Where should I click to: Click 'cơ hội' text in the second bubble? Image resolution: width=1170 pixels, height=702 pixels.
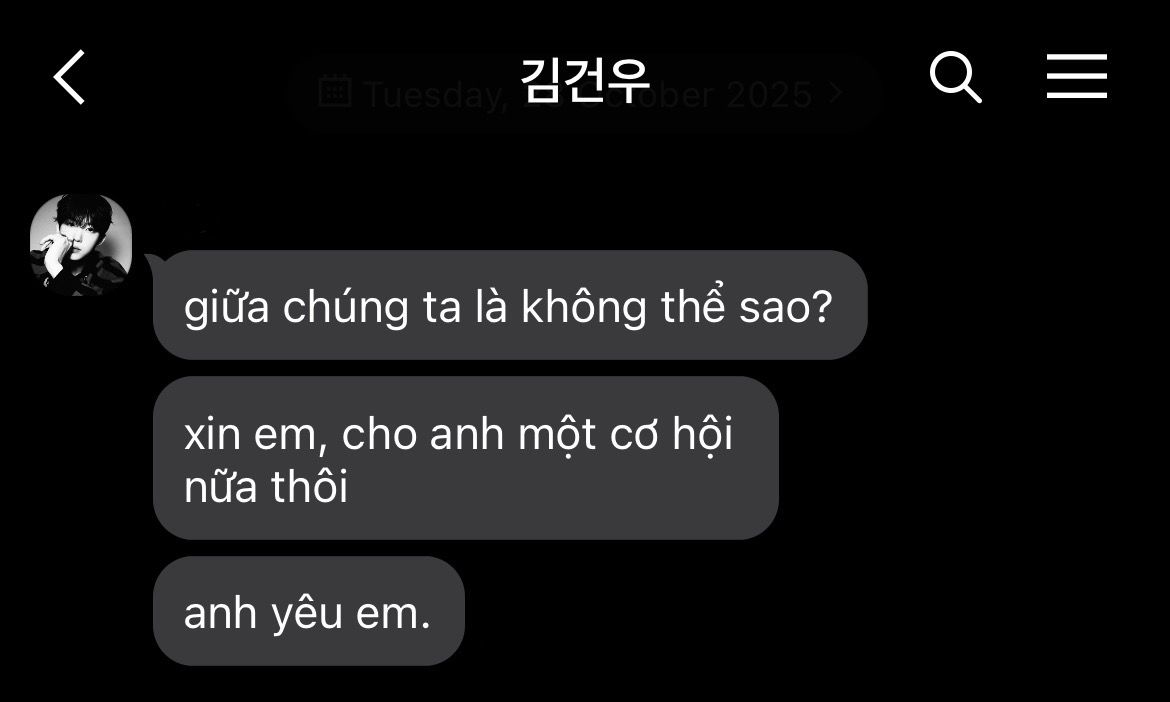[x=672, y=434]
